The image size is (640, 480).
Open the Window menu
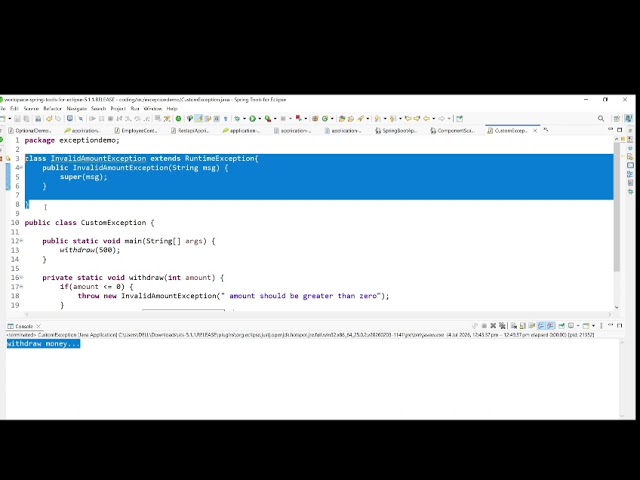click(153, 109)
